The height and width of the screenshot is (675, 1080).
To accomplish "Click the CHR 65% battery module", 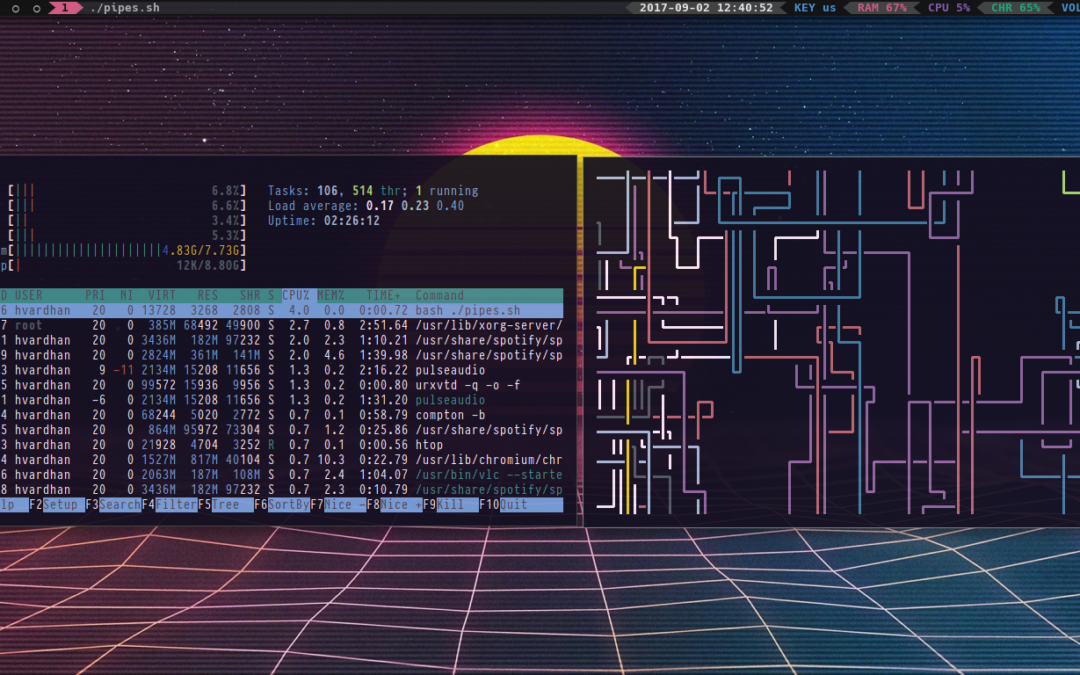I will 1014,8.
